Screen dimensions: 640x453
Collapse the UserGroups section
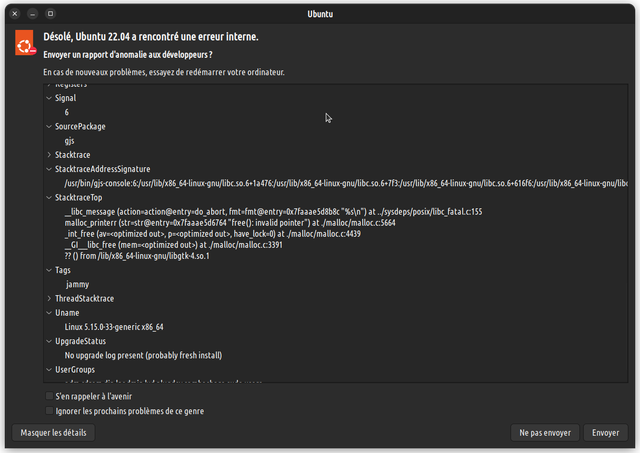tap(49, 370)
